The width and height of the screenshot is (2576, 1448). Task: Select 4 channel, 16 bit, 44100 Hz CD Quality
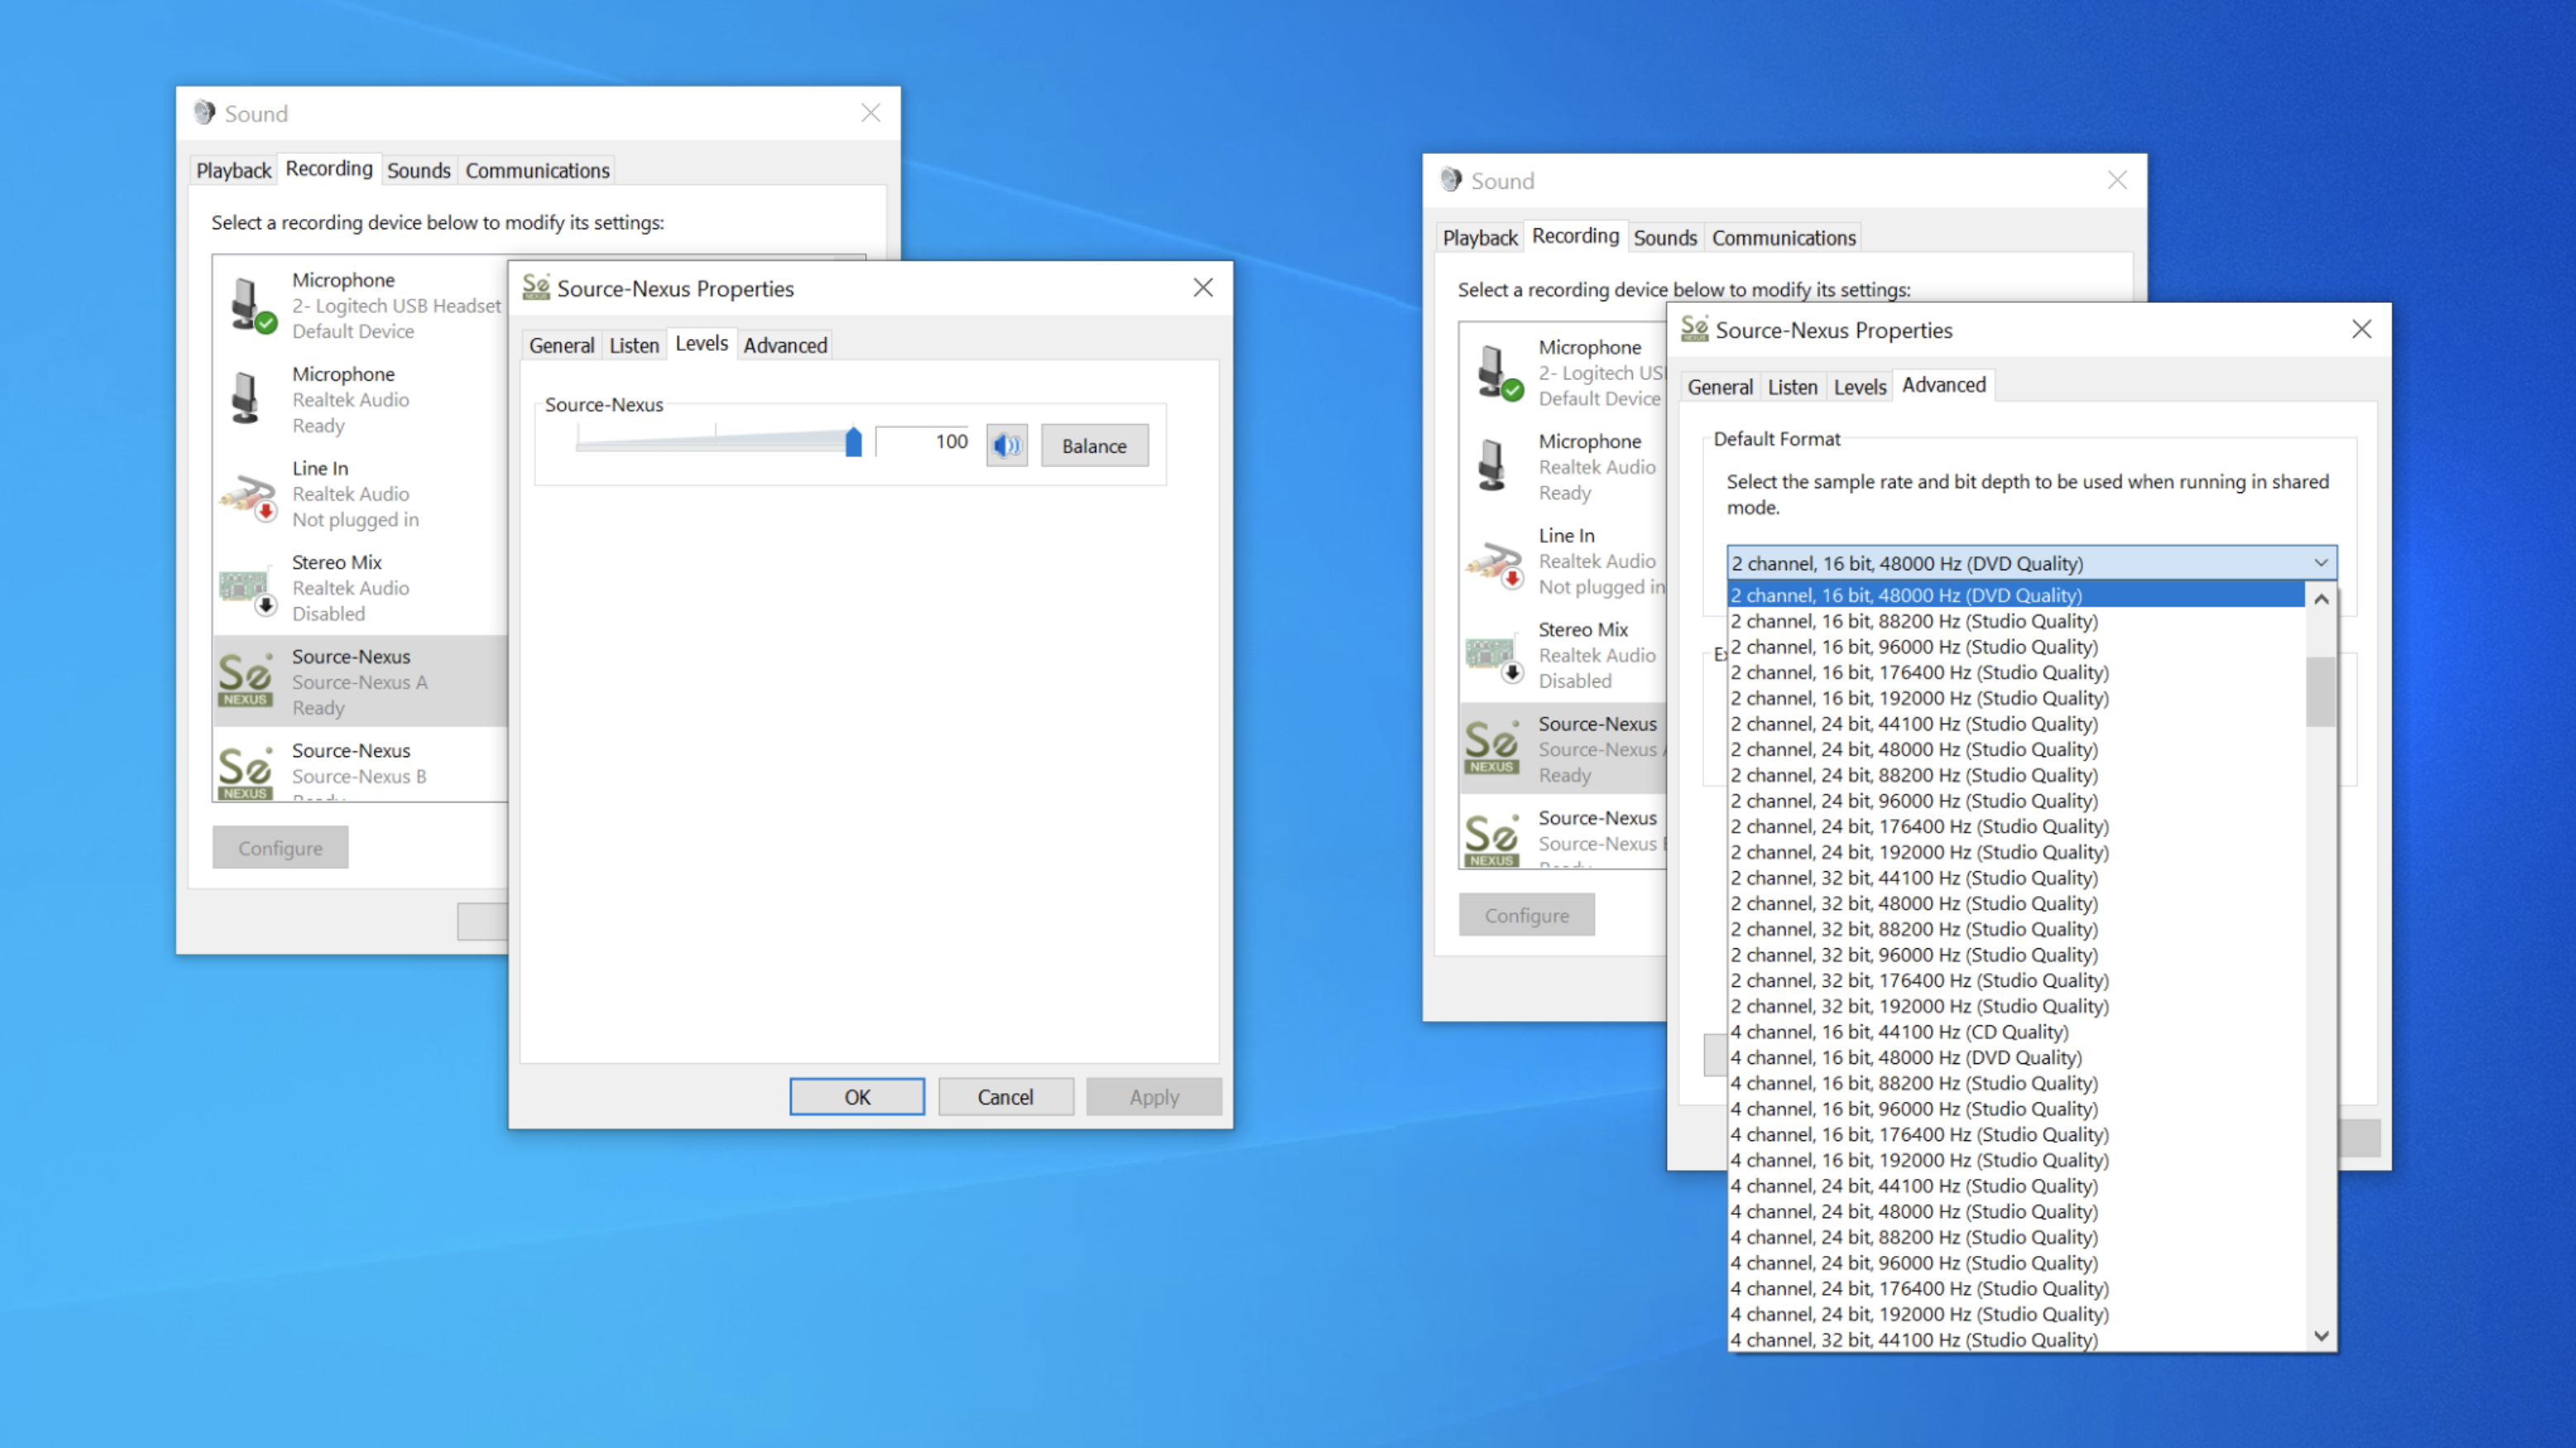point(1899,1031)
